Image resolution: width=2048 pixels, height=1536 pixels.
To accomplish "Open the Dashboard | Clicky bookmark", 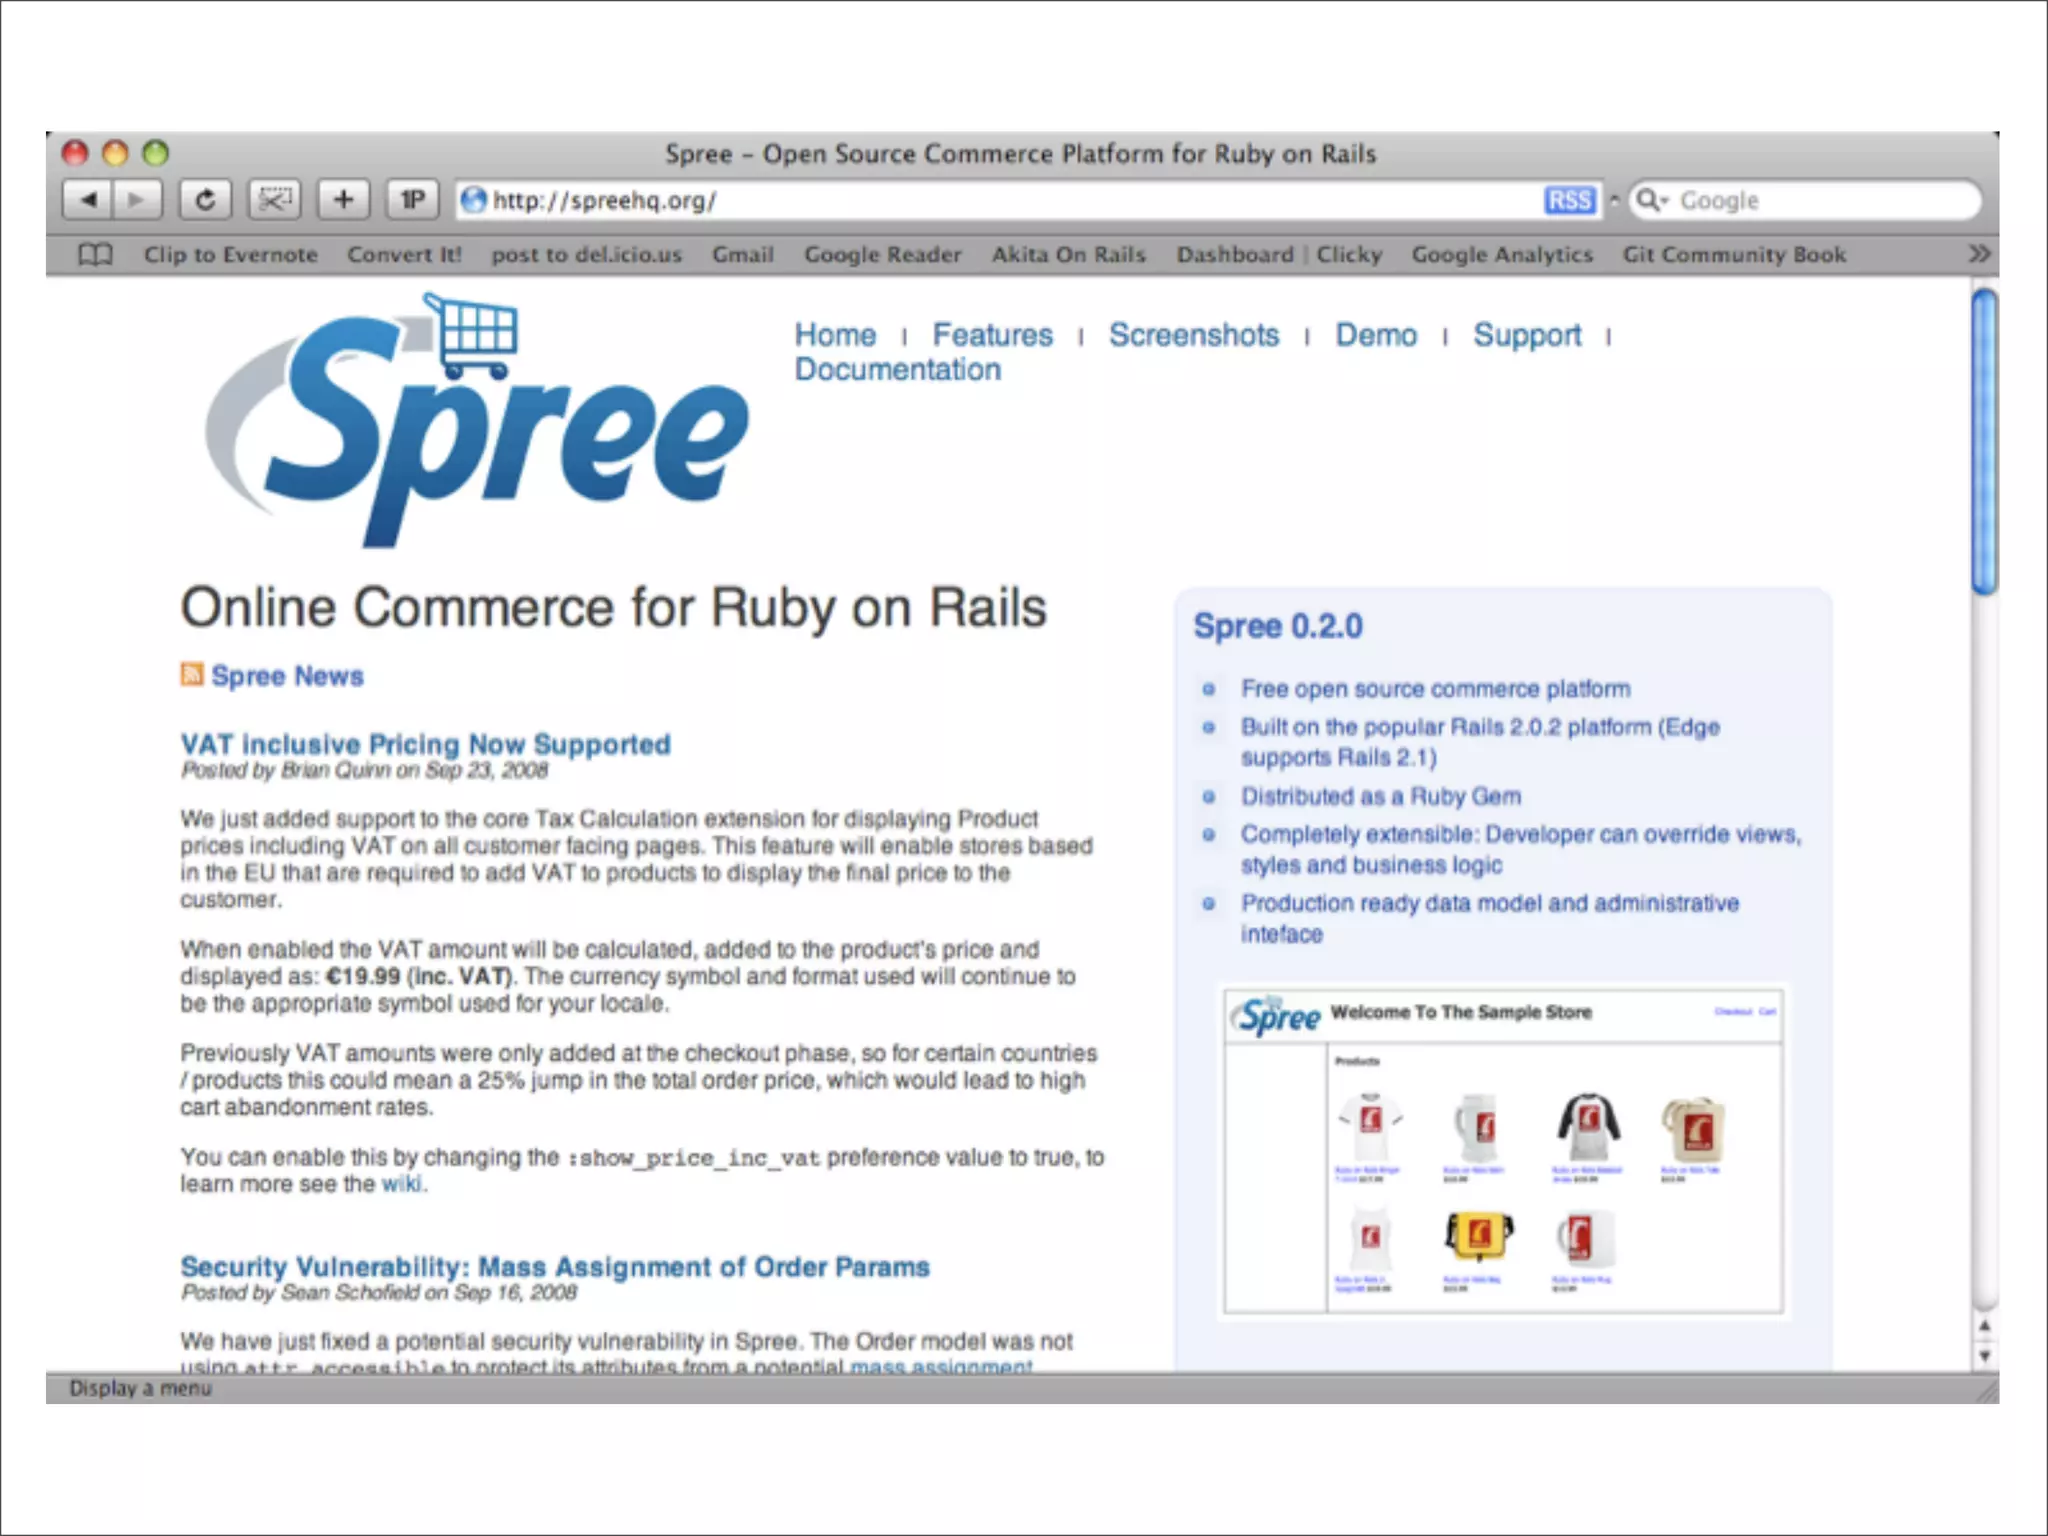I will pyautogui.click(x=1279, y=255).
